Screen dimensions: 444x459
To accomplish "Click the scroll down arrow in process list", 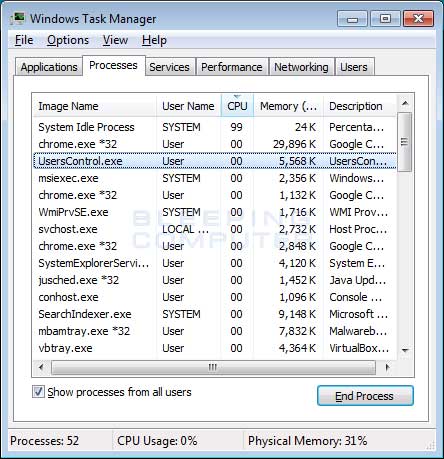I will (x=405, y=350).
